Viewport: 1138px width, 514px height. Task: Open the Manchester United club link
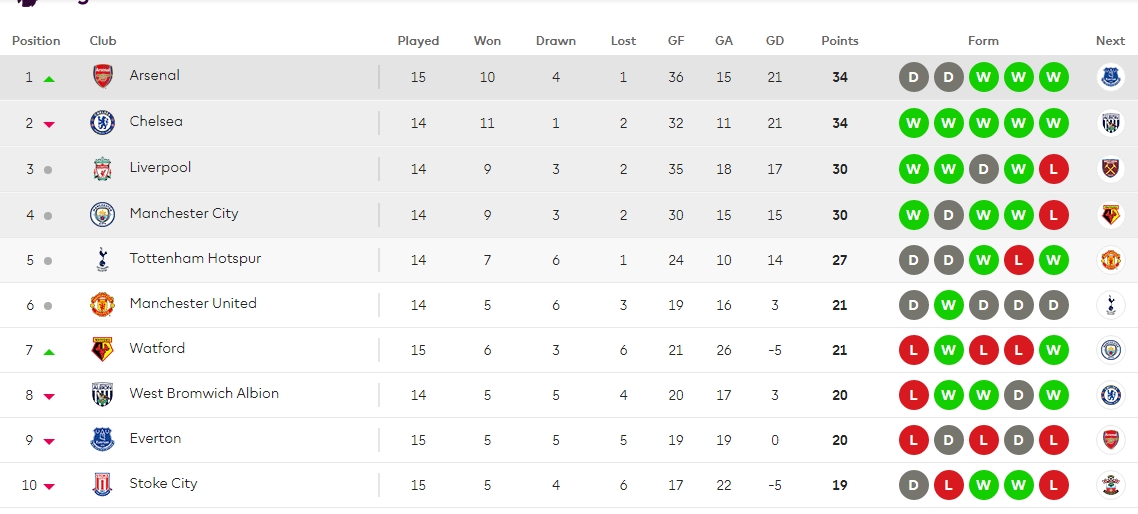[193, 303]
